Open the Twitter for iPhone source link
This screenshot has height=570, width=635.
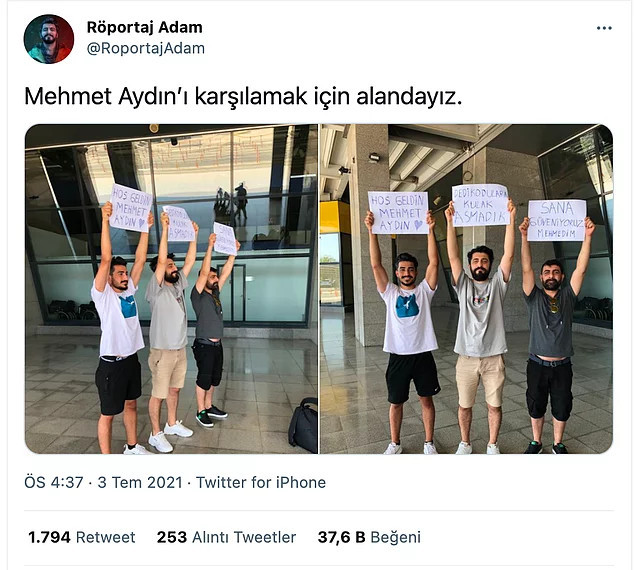[261, 482]
